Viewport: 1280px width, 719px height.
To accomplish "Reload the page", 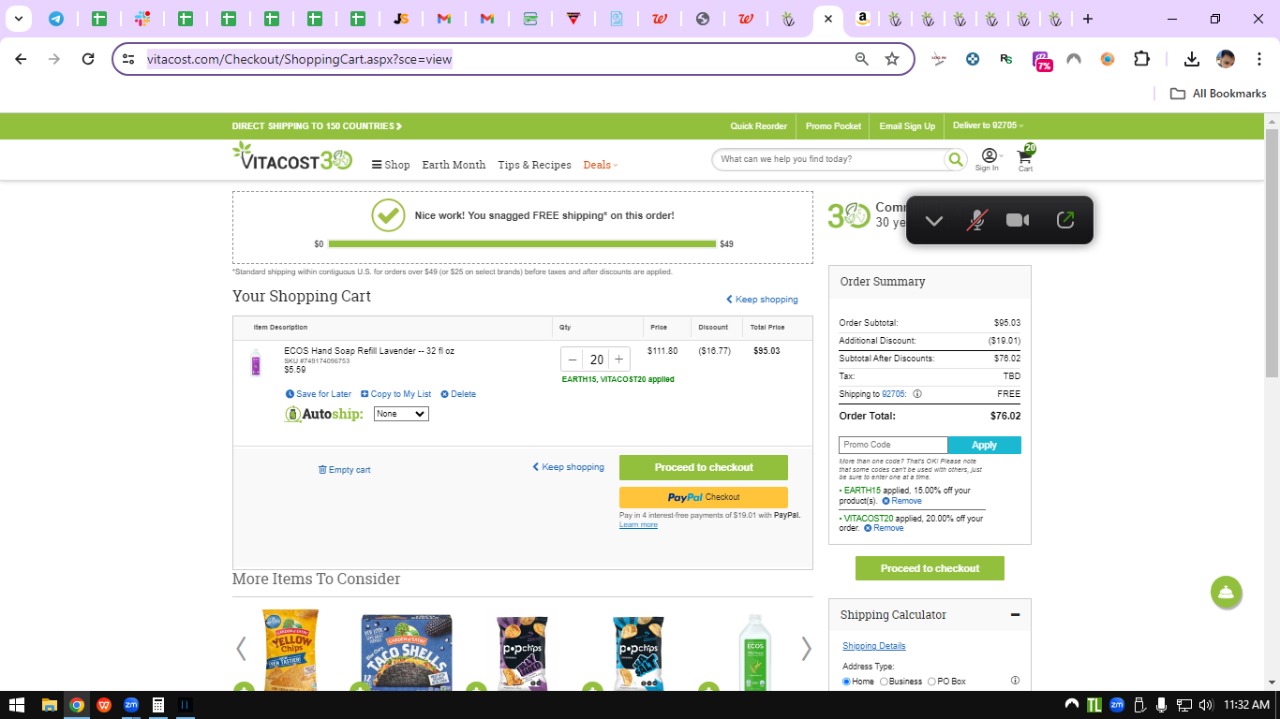I will [88, 59].
